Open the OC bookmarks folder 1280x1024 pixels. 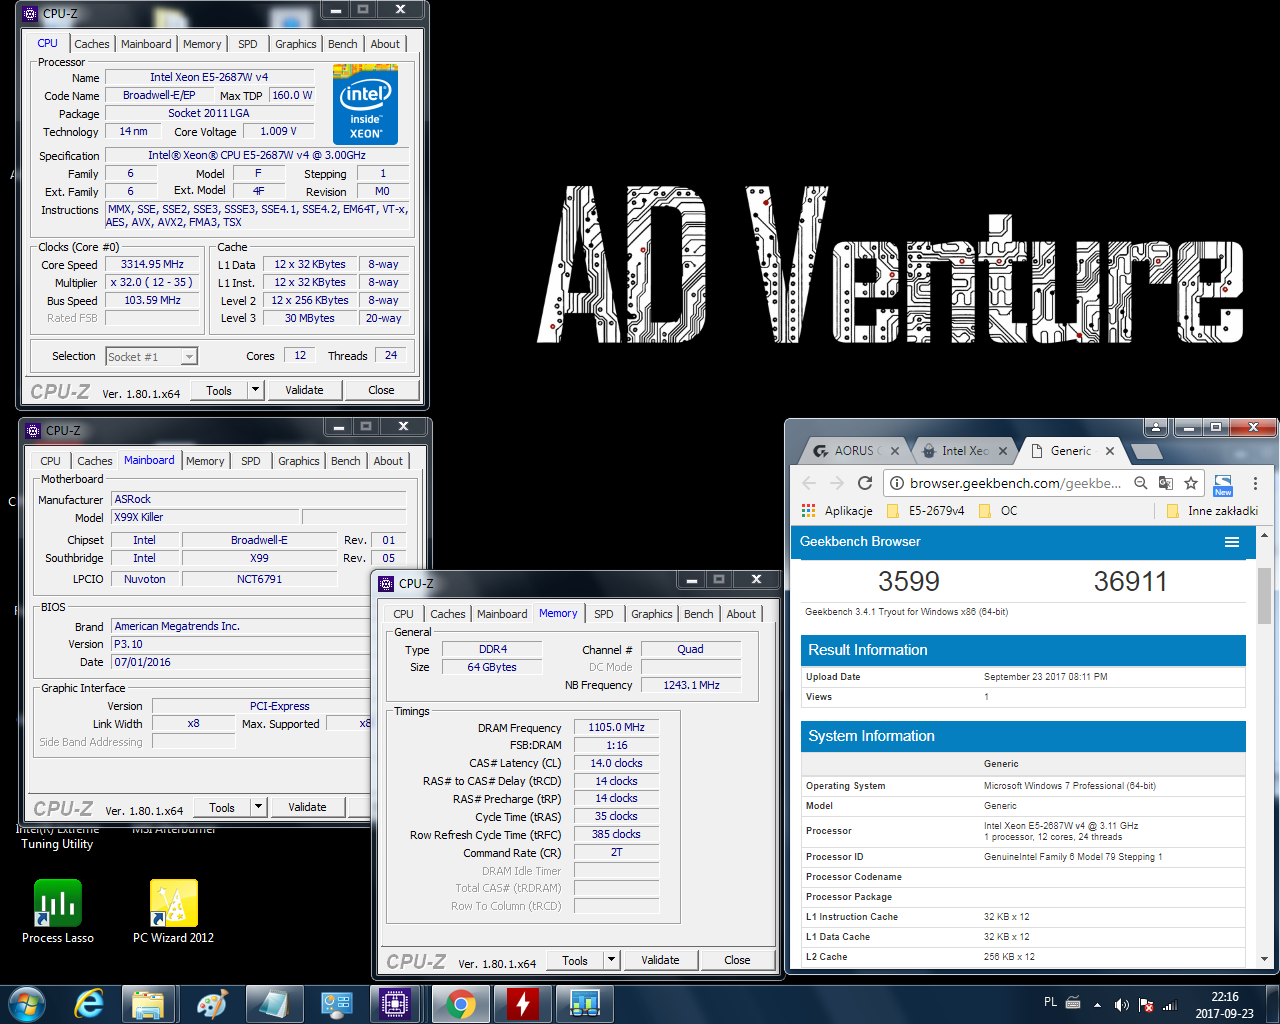coord(998,510)
